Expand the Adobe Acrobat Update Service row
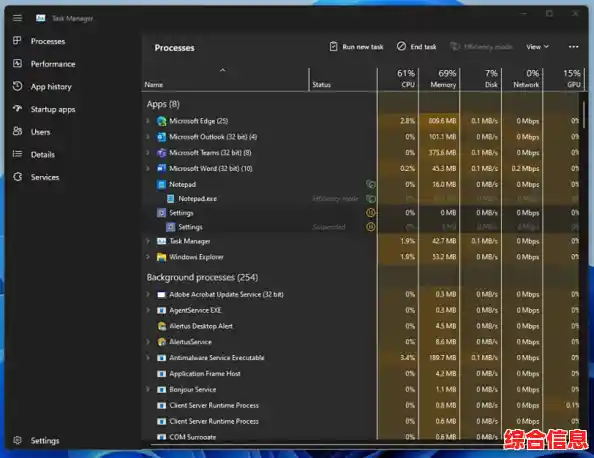594x458 pixels. (148, 294)
